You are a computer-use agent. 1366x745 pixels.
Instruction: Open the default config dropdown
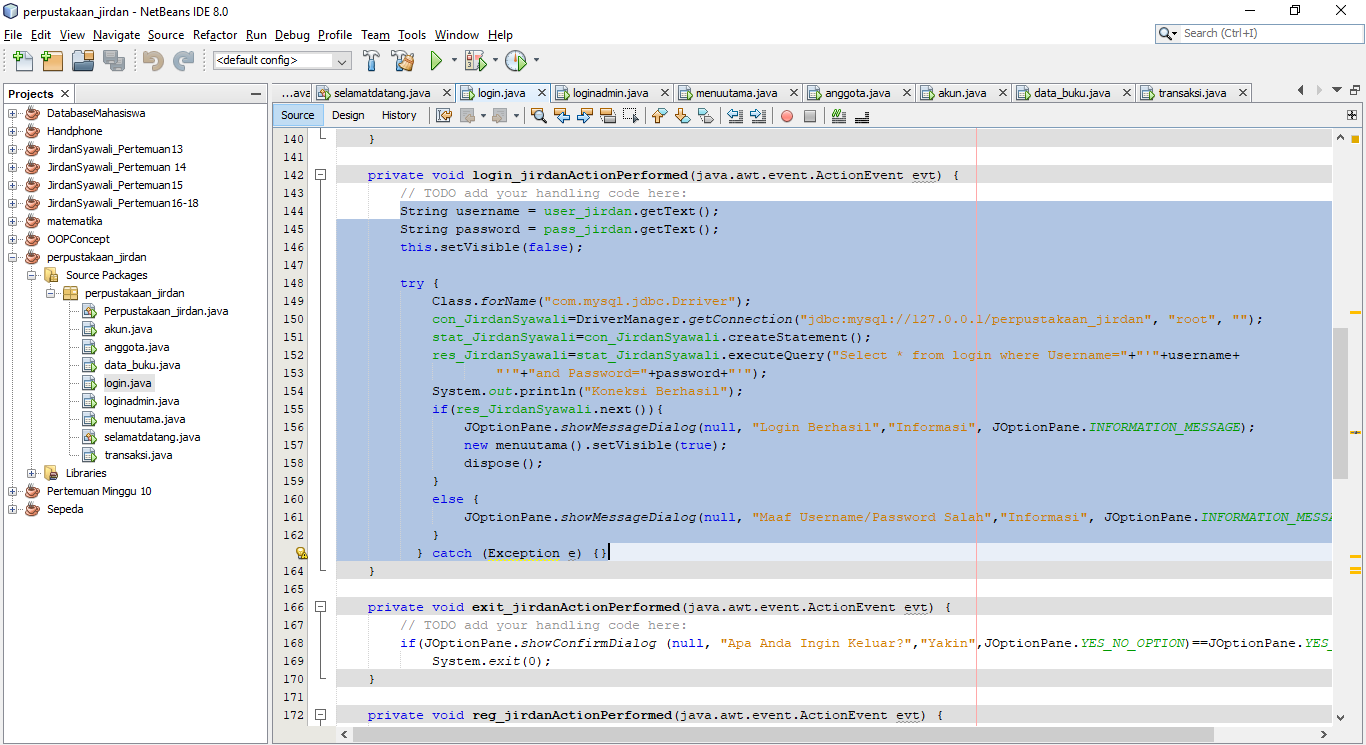point(341,60)
